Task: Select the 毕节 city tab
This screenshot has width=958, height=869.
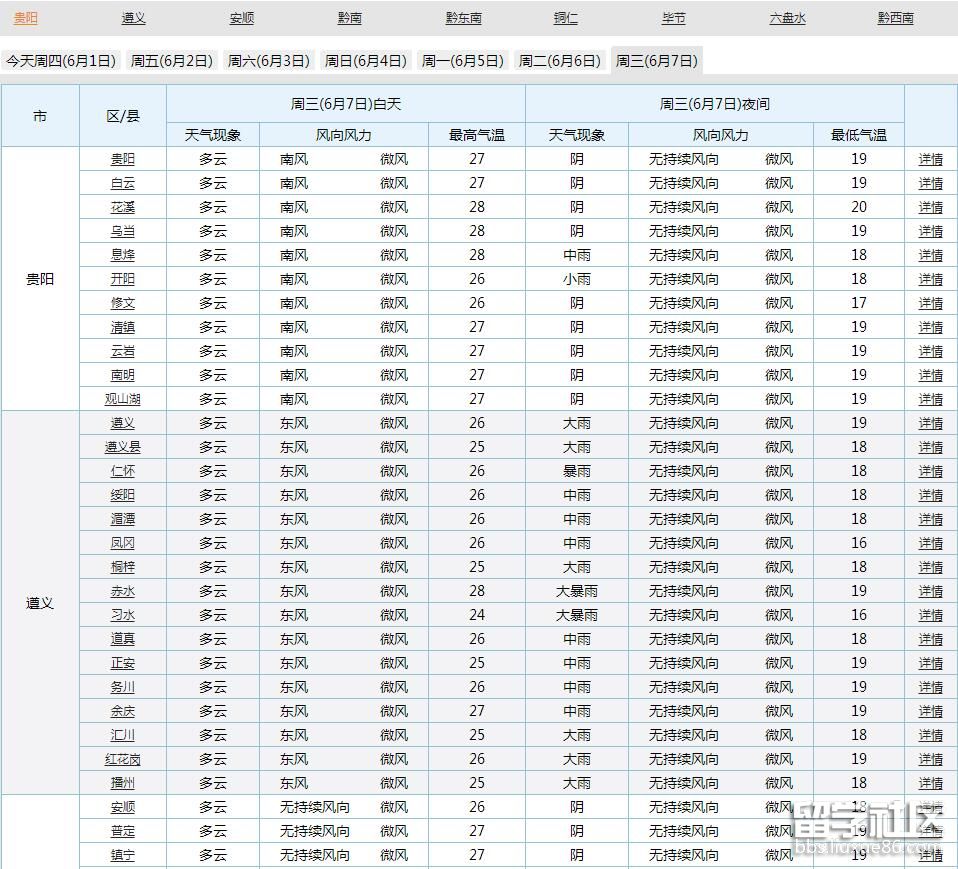Action: [674, 18]
